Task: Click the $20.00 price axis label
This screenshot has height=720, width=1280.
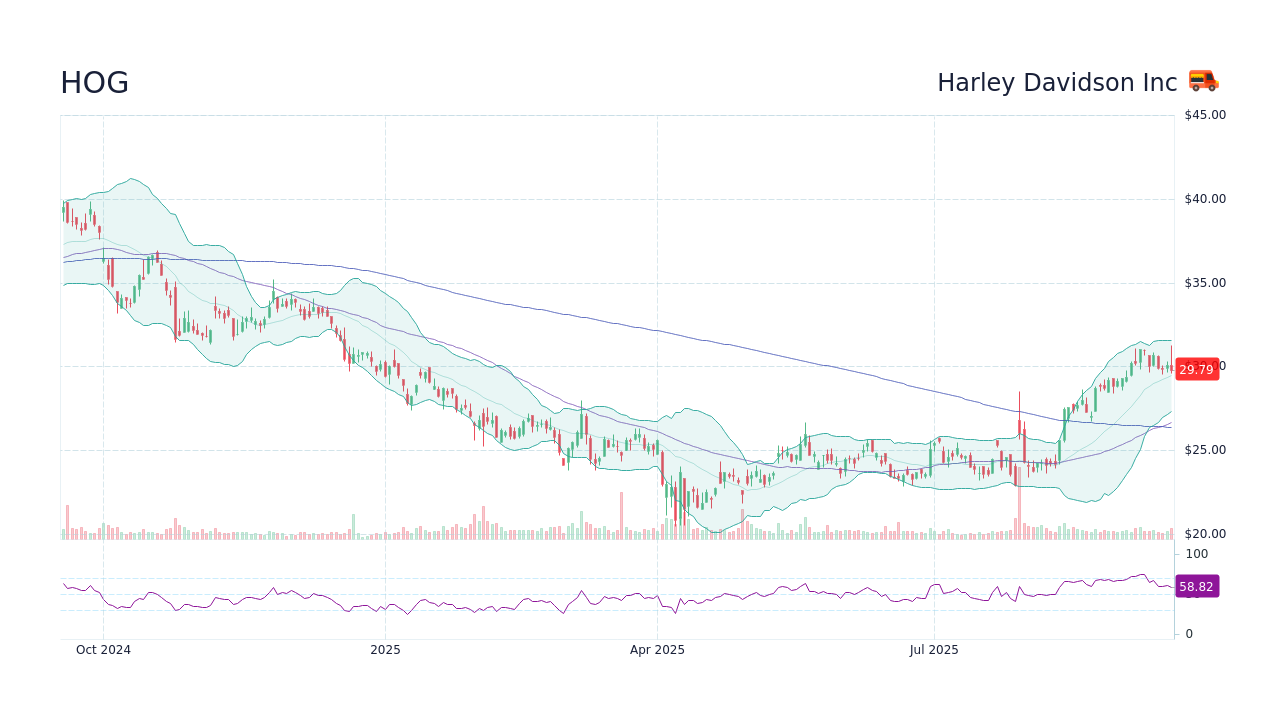Action: [x=1205, y=534]
